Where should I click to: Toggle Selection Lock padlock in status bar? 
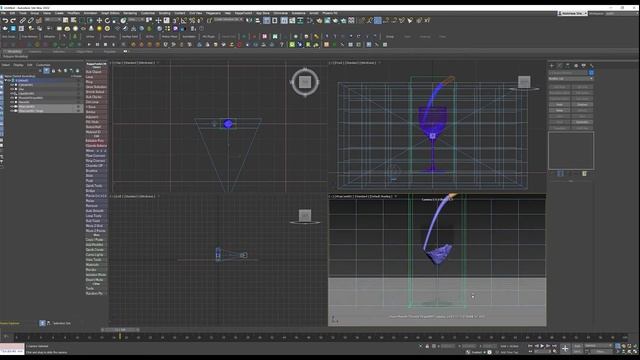coord(427,346)
